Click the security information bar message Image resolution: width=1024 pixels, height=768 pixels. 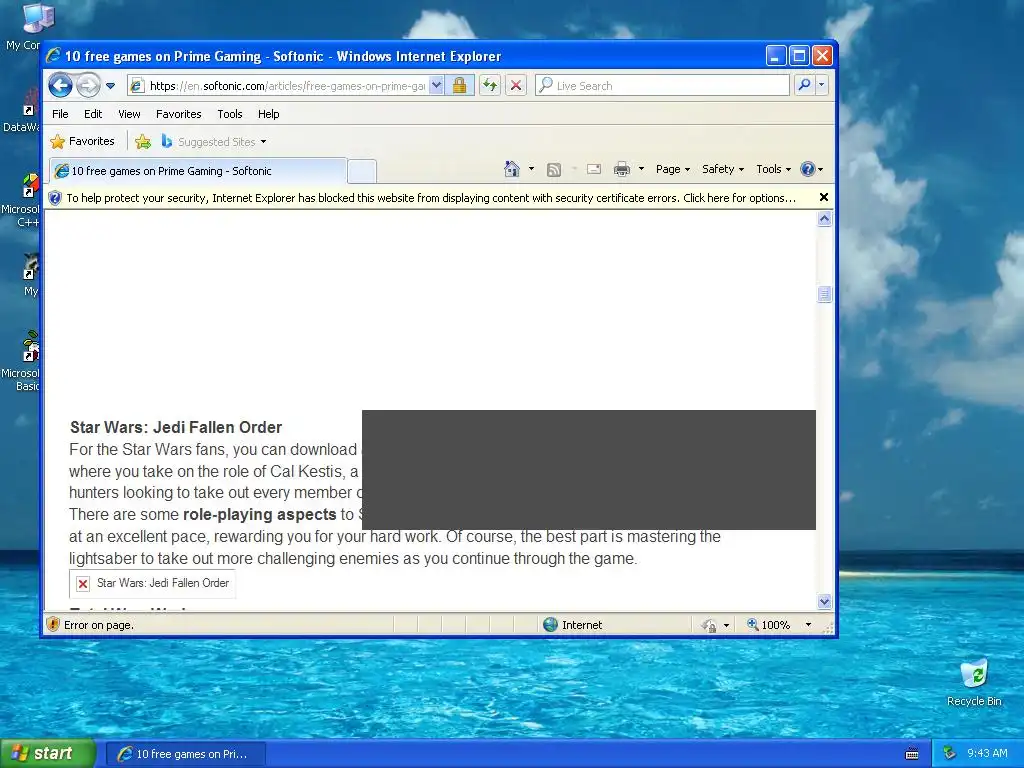(431, 198)
